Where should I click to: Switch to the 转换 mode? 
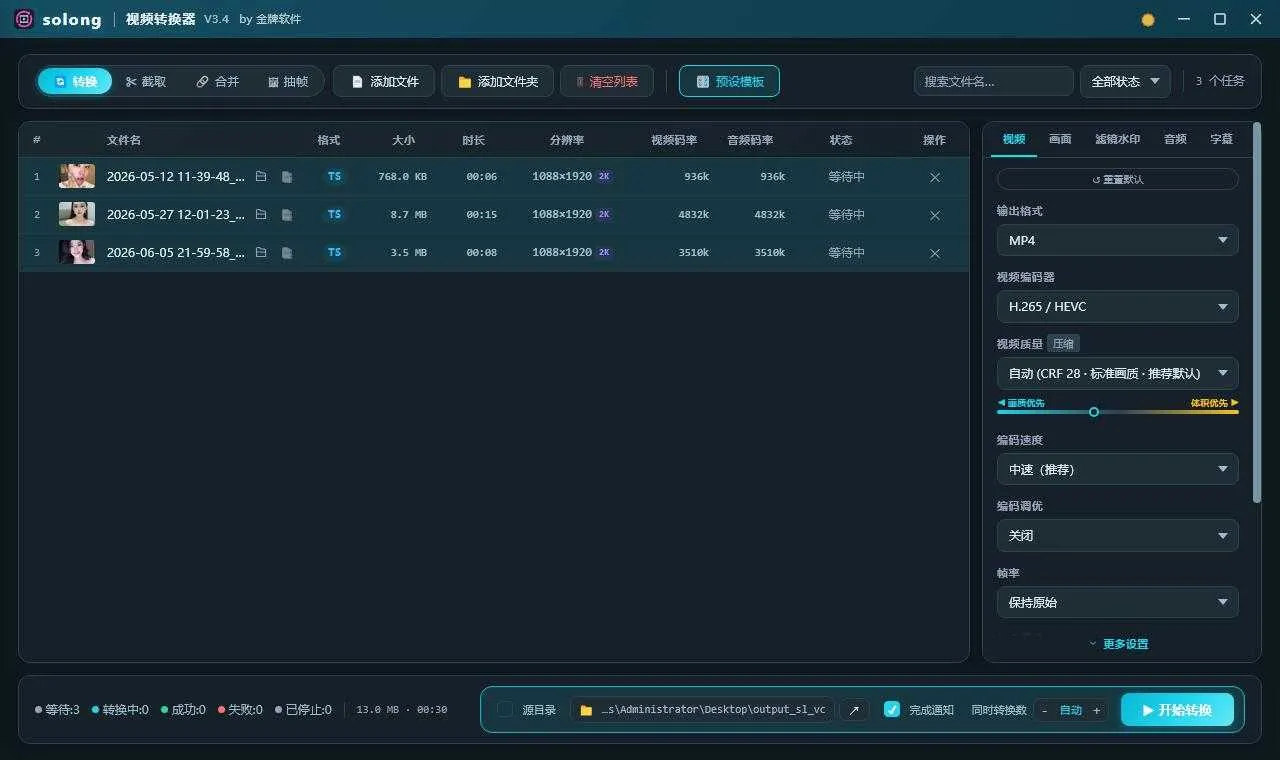tap(75, 81)
